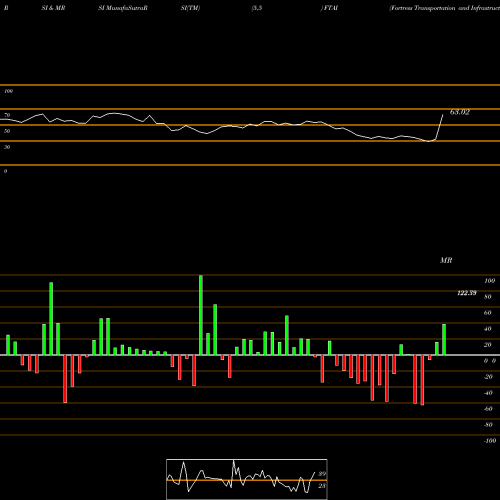Click the -20 label on MR axis
Screen dimensions: 500x500
point(488,377)
